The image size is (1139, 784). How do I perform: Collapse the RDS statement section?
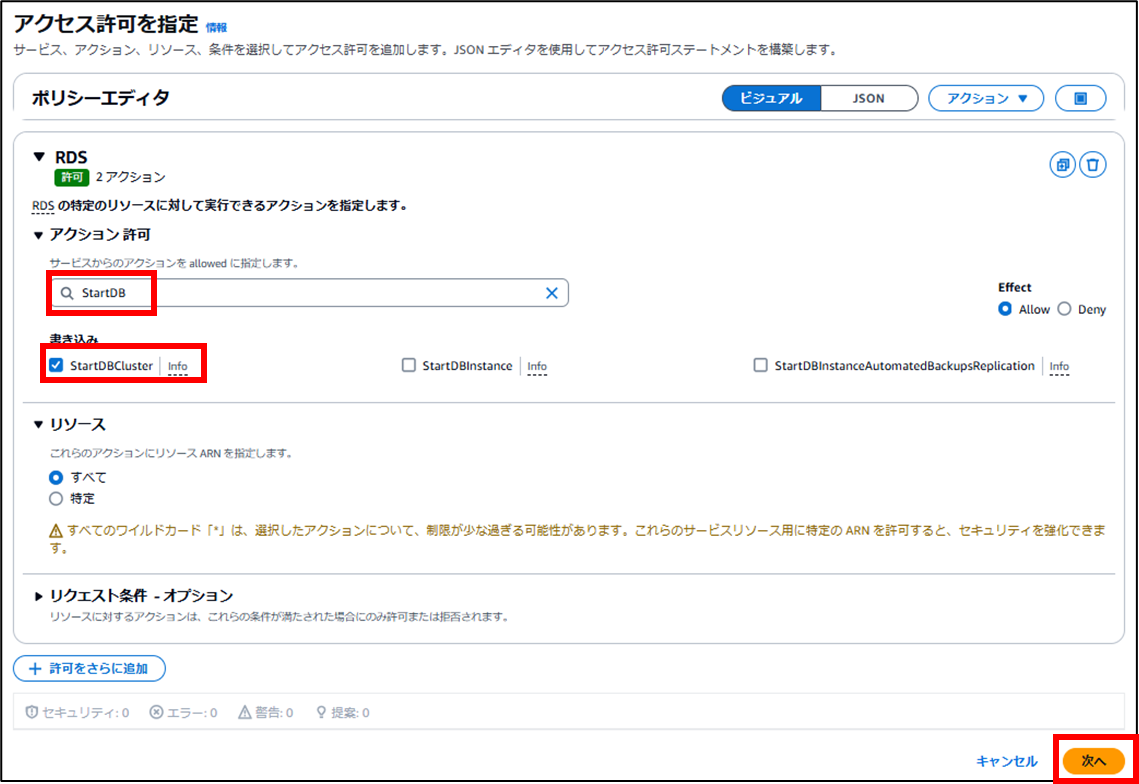tap(39, 157)
